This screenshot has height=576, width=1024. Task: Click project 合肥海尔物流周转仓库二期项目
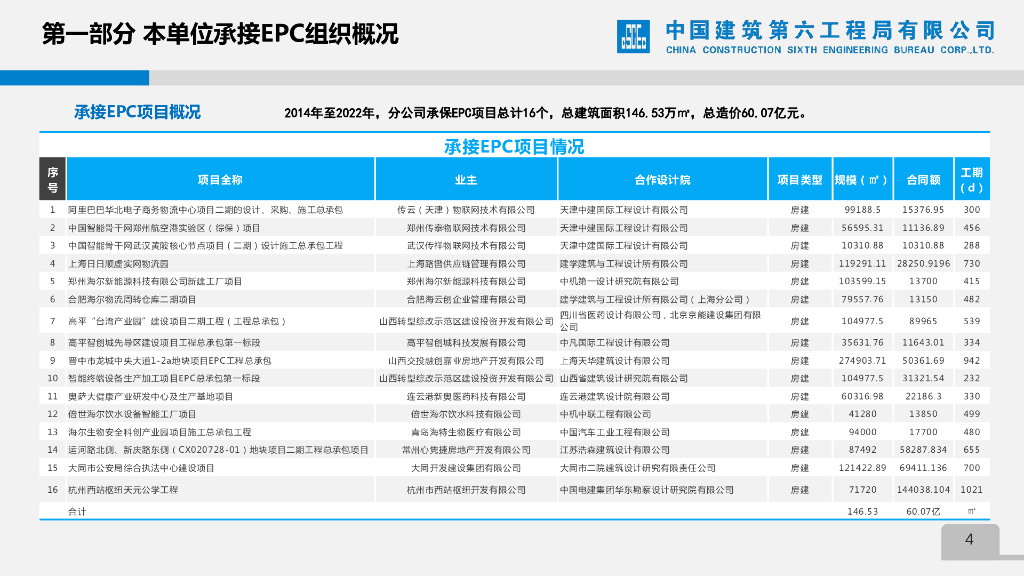(x=132, y=300)
